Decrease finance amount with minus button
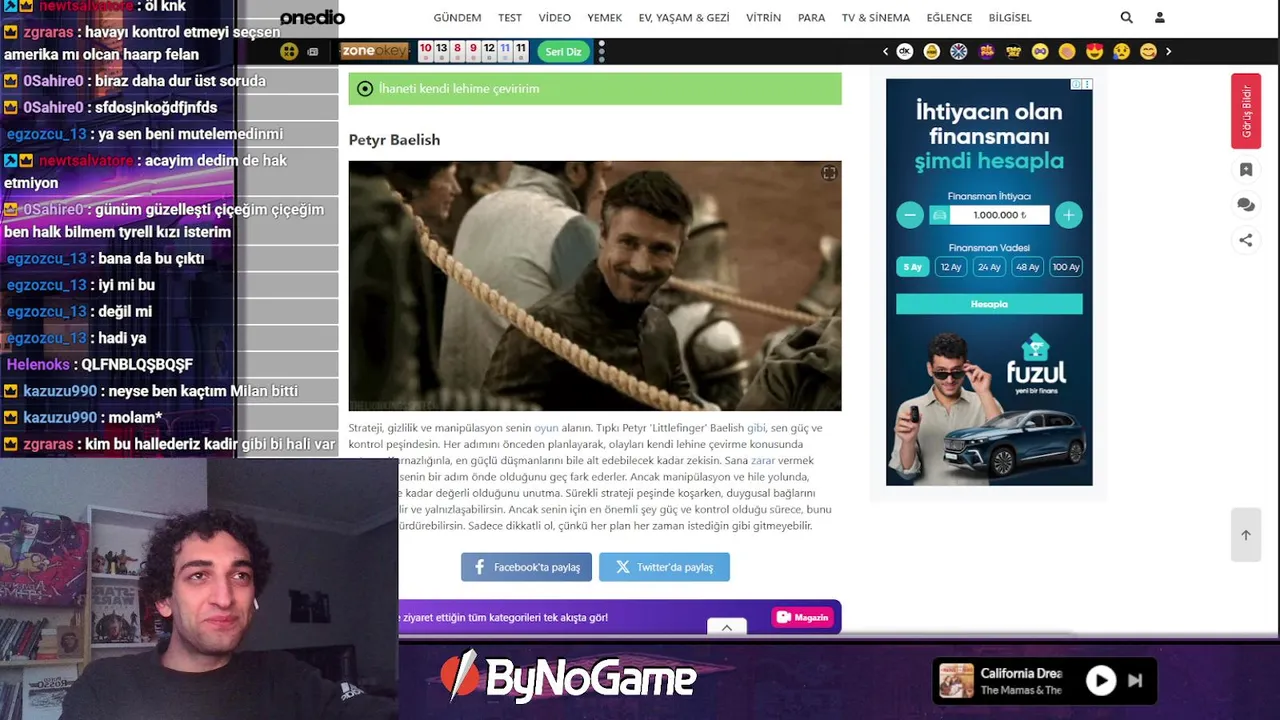The height and width of the screenshot is (720, 1280). coord(910,215)
